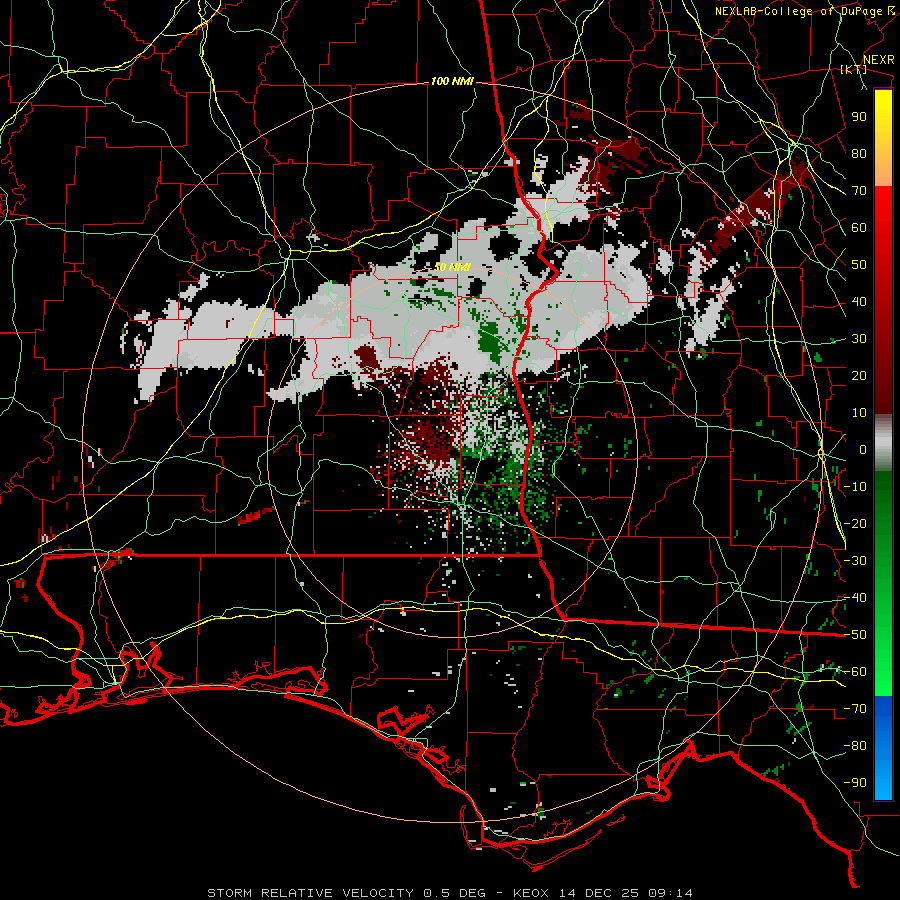The height and width of the screenshot is (900, 900).
Task: Click the 70 value on the velocity scale
Action: [859, 191]
